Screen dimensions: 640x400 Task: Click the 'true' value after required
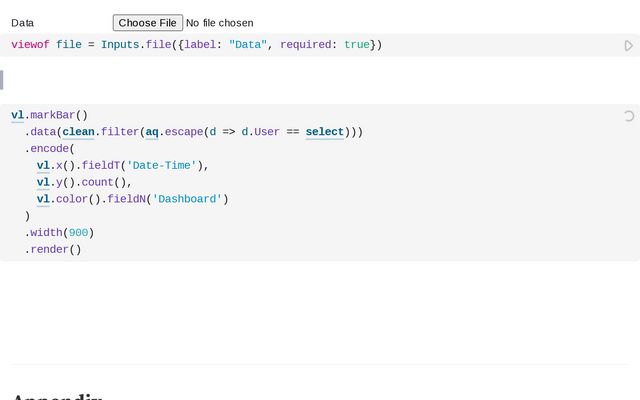click(357, 45)
